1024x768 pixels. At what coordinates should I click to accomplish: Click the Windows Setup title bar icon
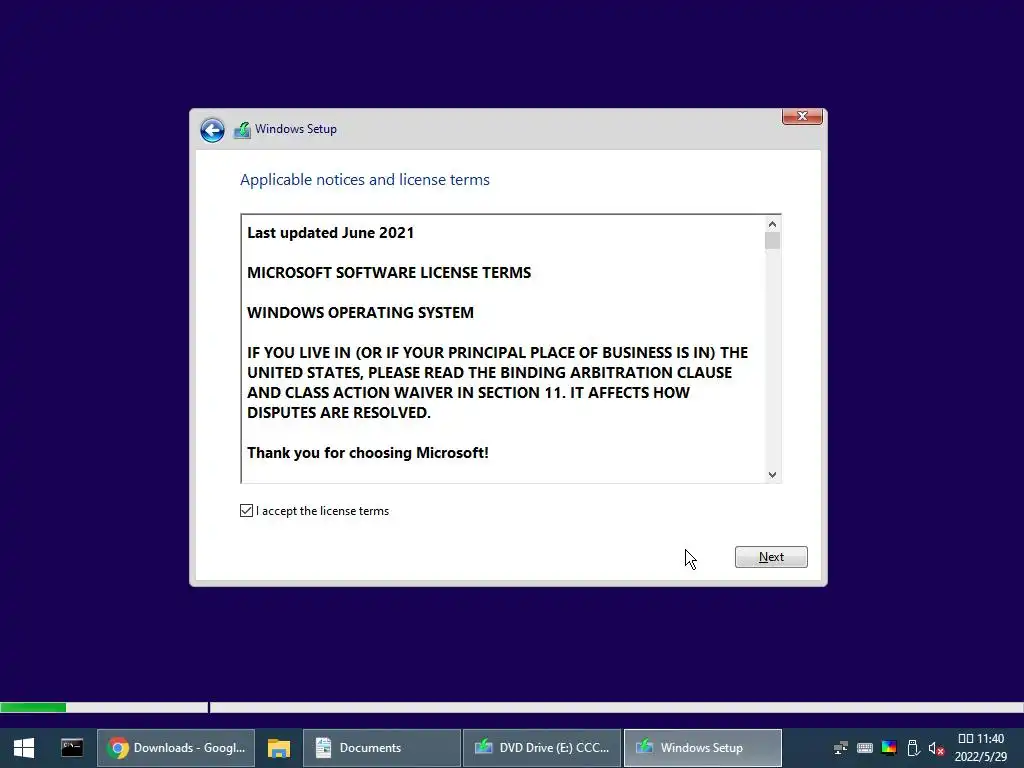coord(242,130)
